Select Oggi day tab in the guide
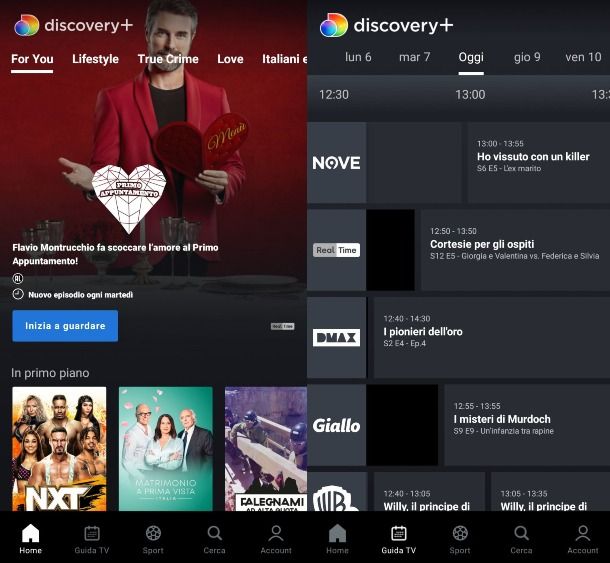 [x=471, y=57]
